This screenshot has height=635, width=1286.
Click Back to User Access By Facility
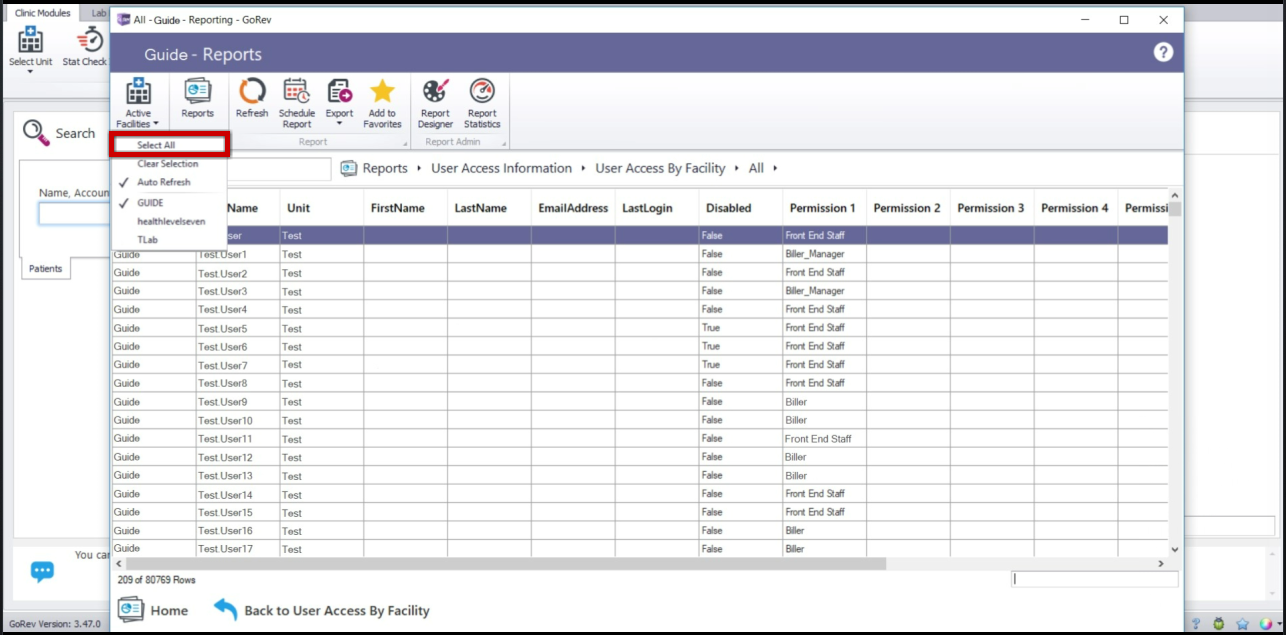322,610
